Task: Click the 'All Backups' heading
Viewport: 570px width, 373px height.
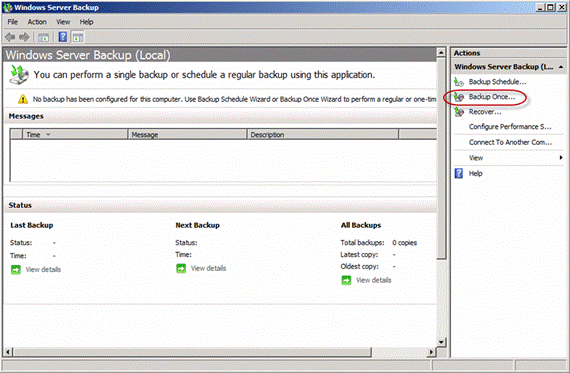Action: tap(361, 225)
